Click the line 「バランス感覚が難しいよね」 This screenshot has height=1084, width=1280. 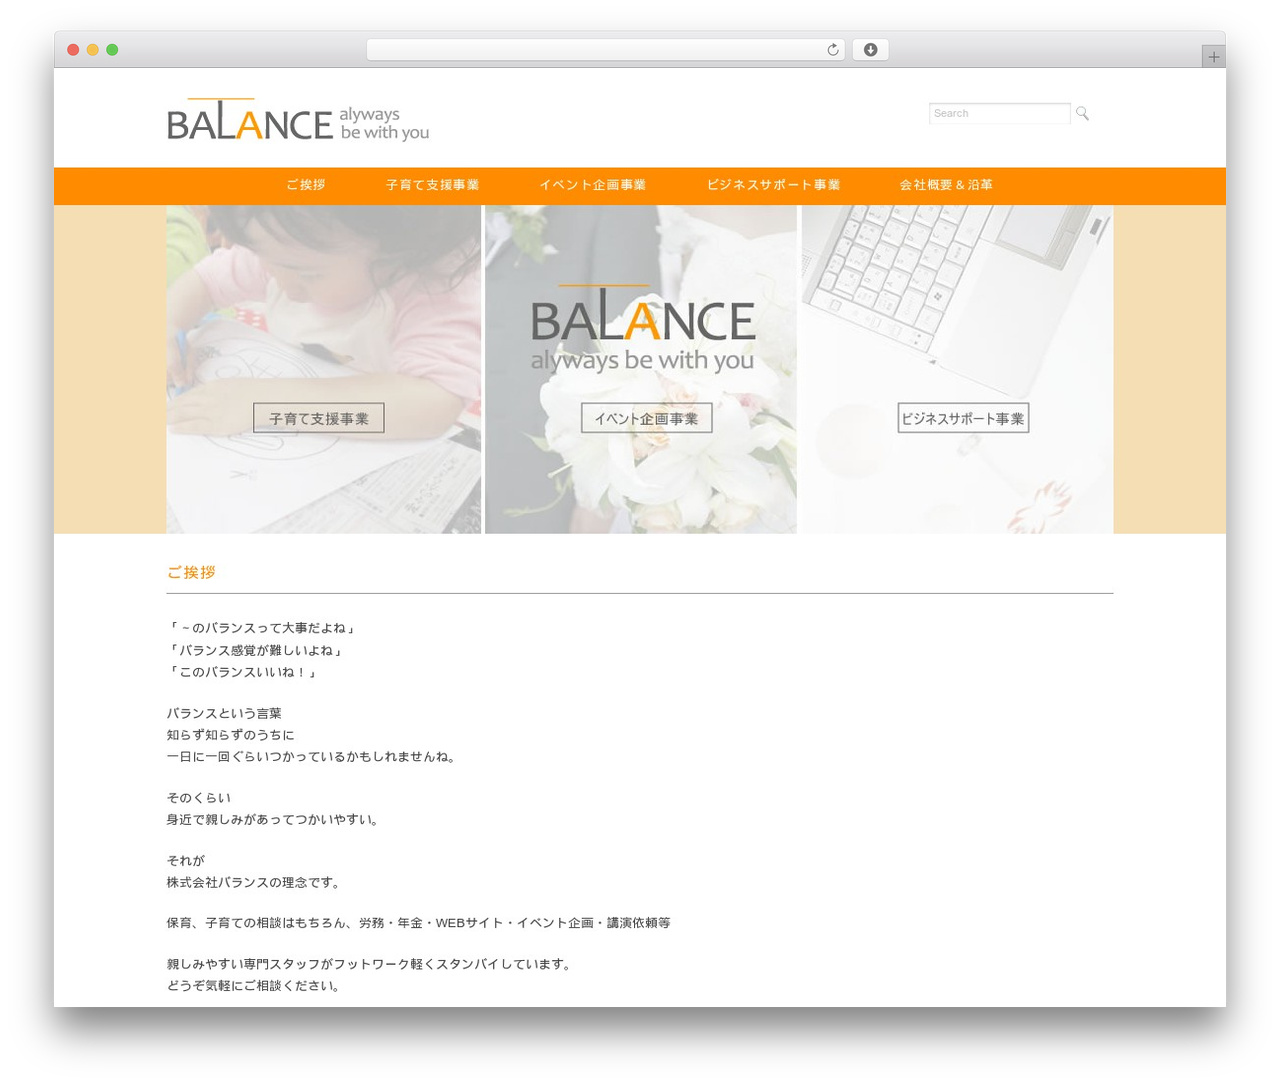256,650
